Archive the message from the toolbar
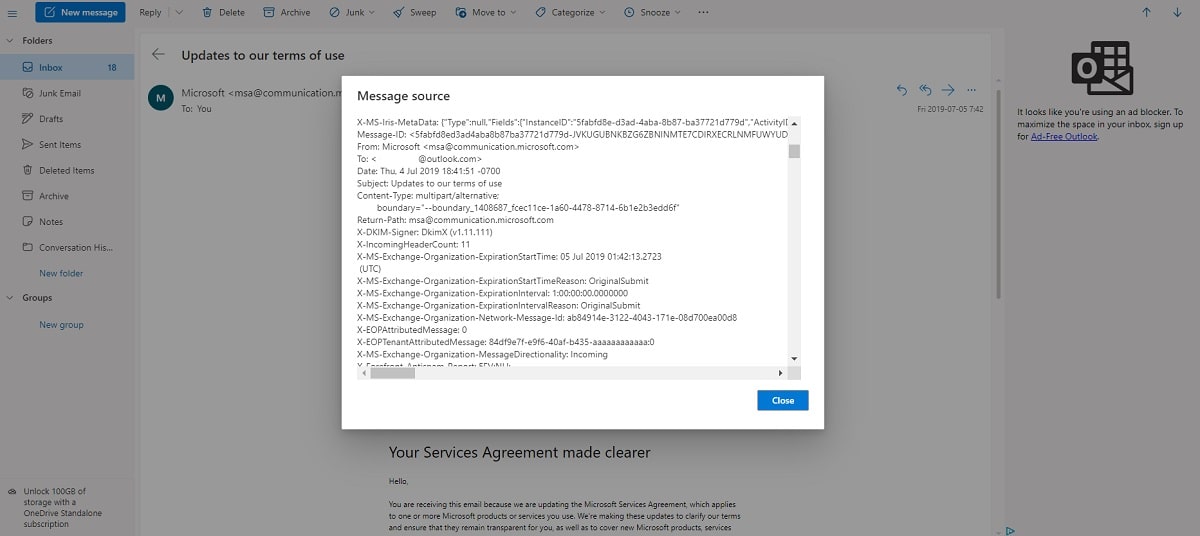This screenshot has width=1200, height=536. click(x=287, y=12)
